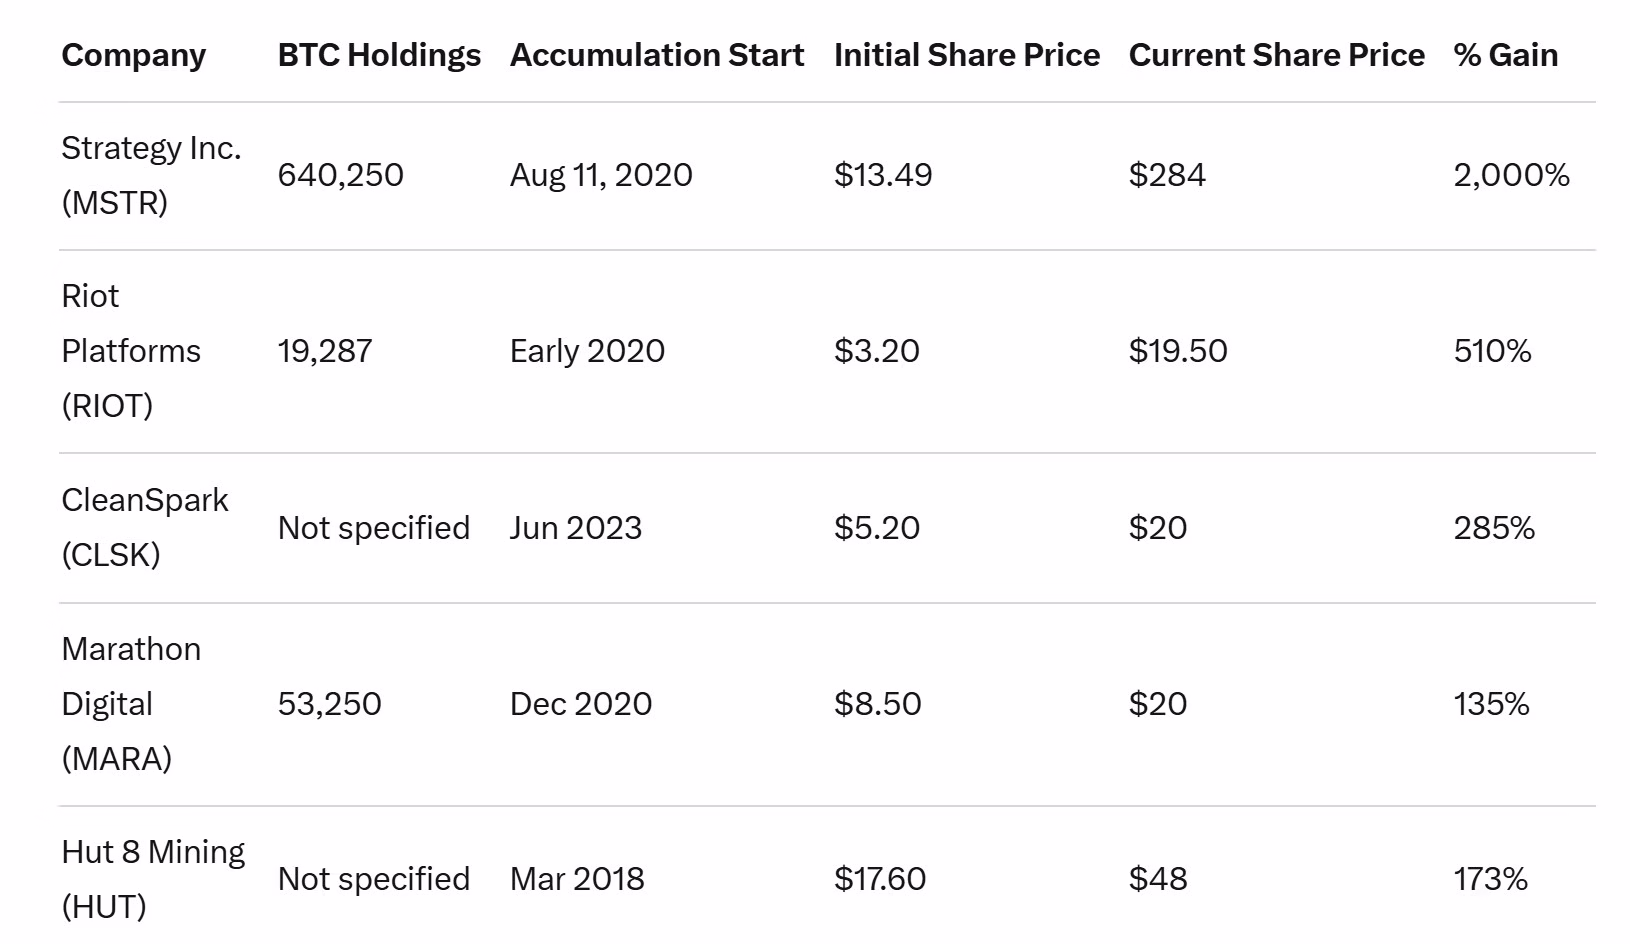Select the 2,000% gain value
Viewport: 1630px width, 944px height.
pos(1511,175)
